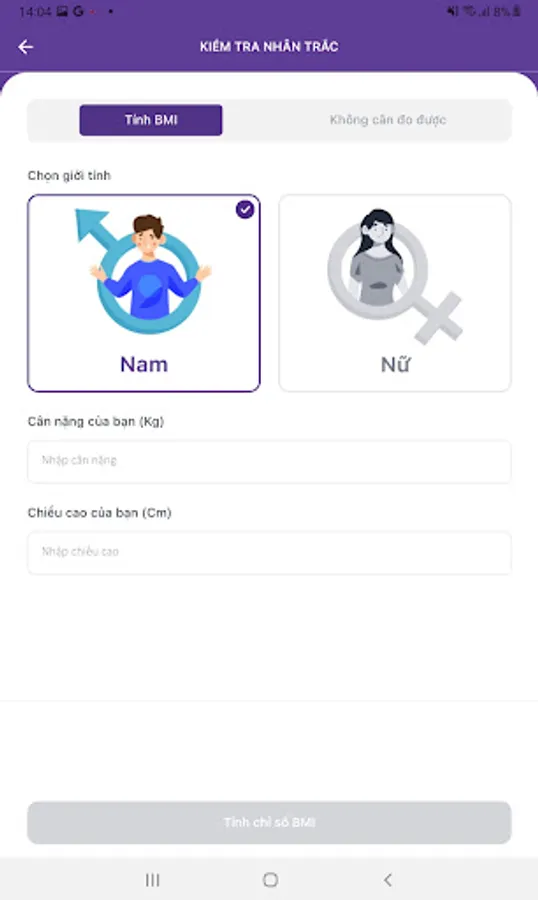Tap the back arrow in header

25,46
